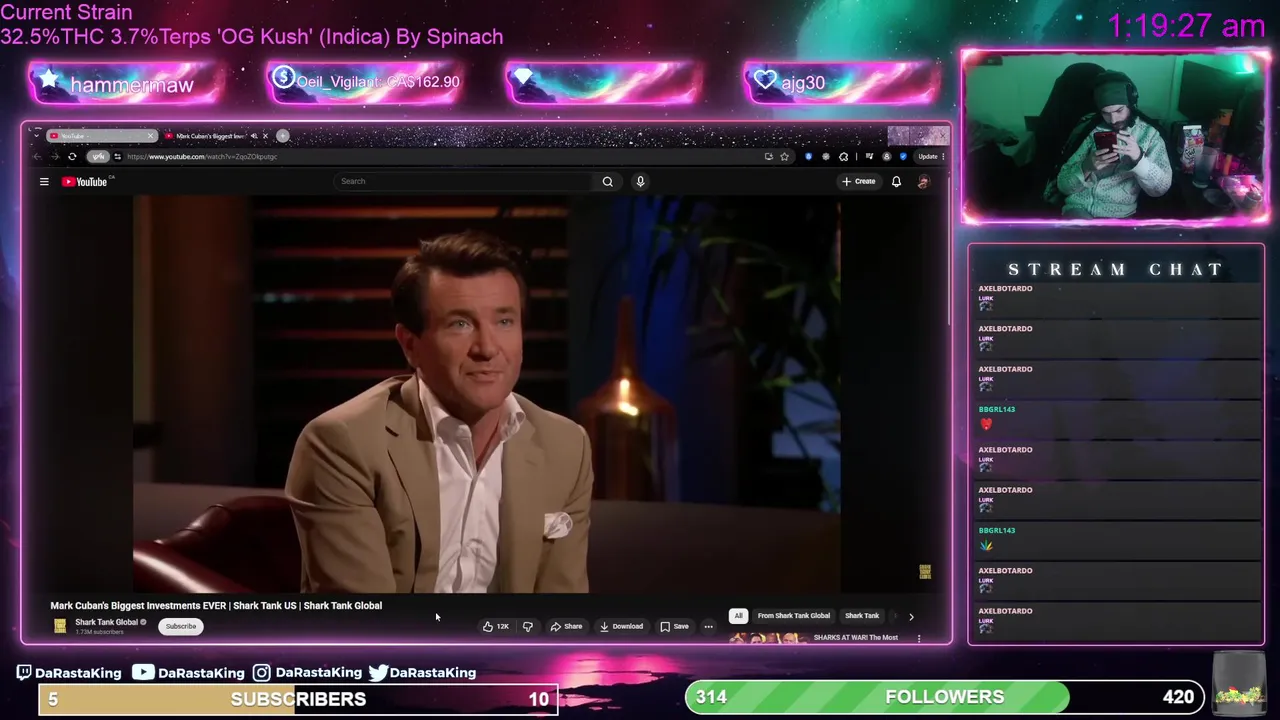
Task: Select the Mark Cuban's Biggest tab
Action: (208, 136)
